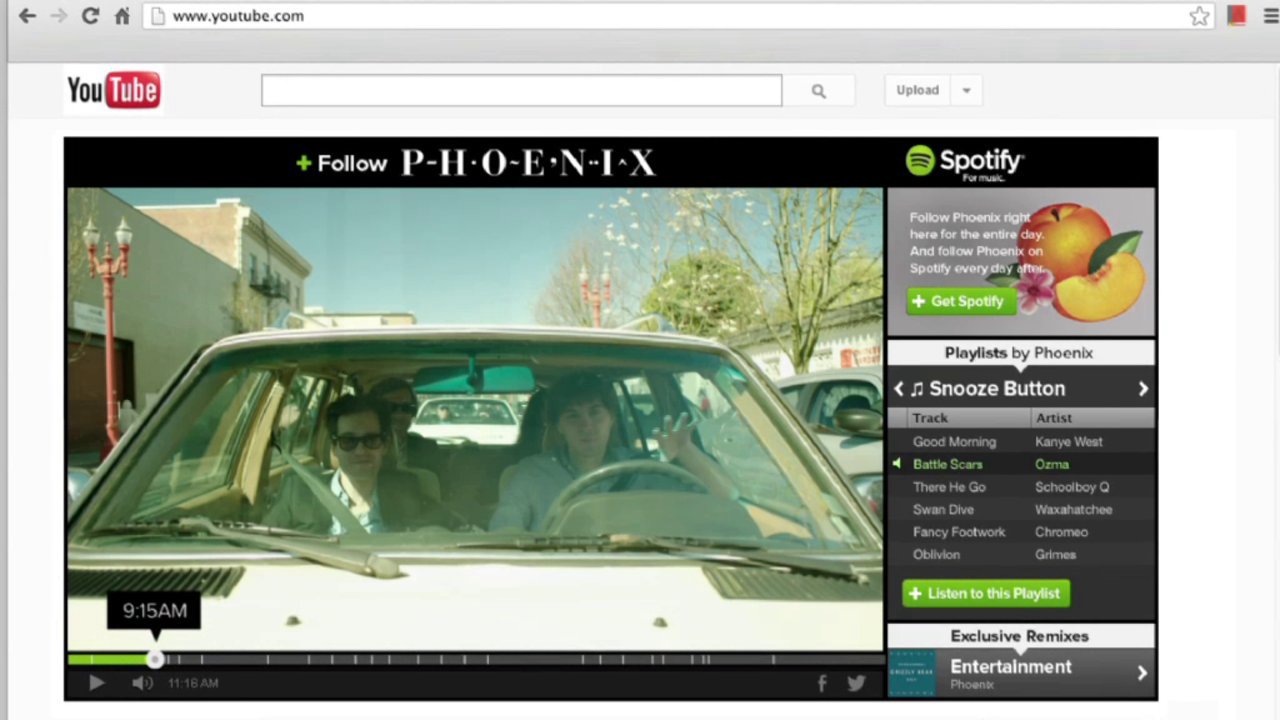Open the Spotify logo link
The image size is (1280, 720).
(965, 163)
